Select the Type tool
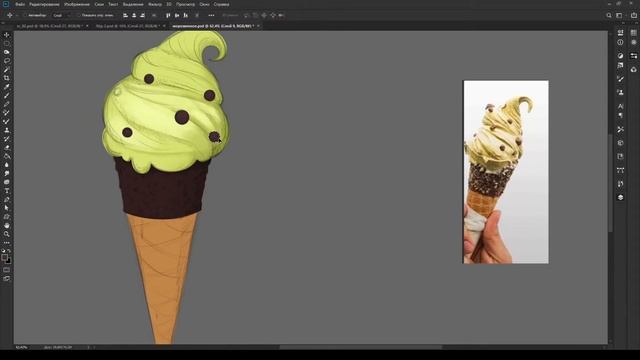The width and height of the screenshot is (640, 360). pos(7,191)
